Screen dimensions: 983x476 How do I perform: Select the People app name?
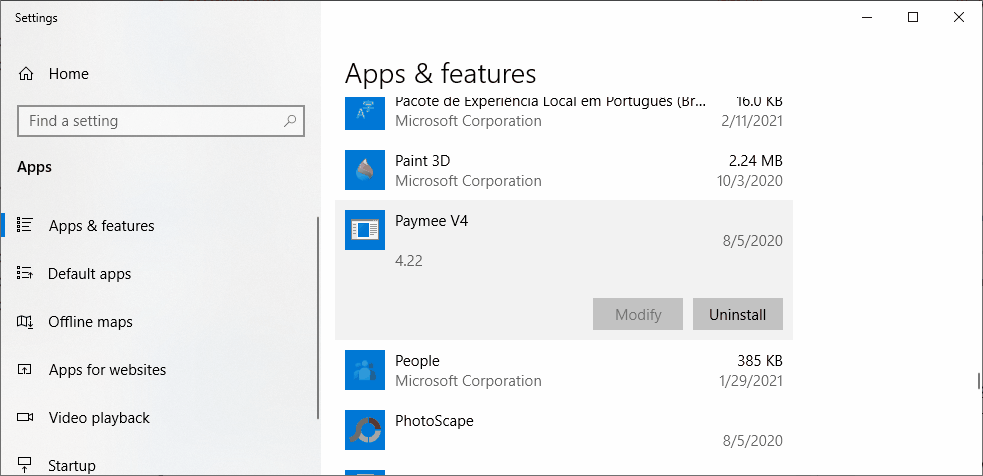418,361
